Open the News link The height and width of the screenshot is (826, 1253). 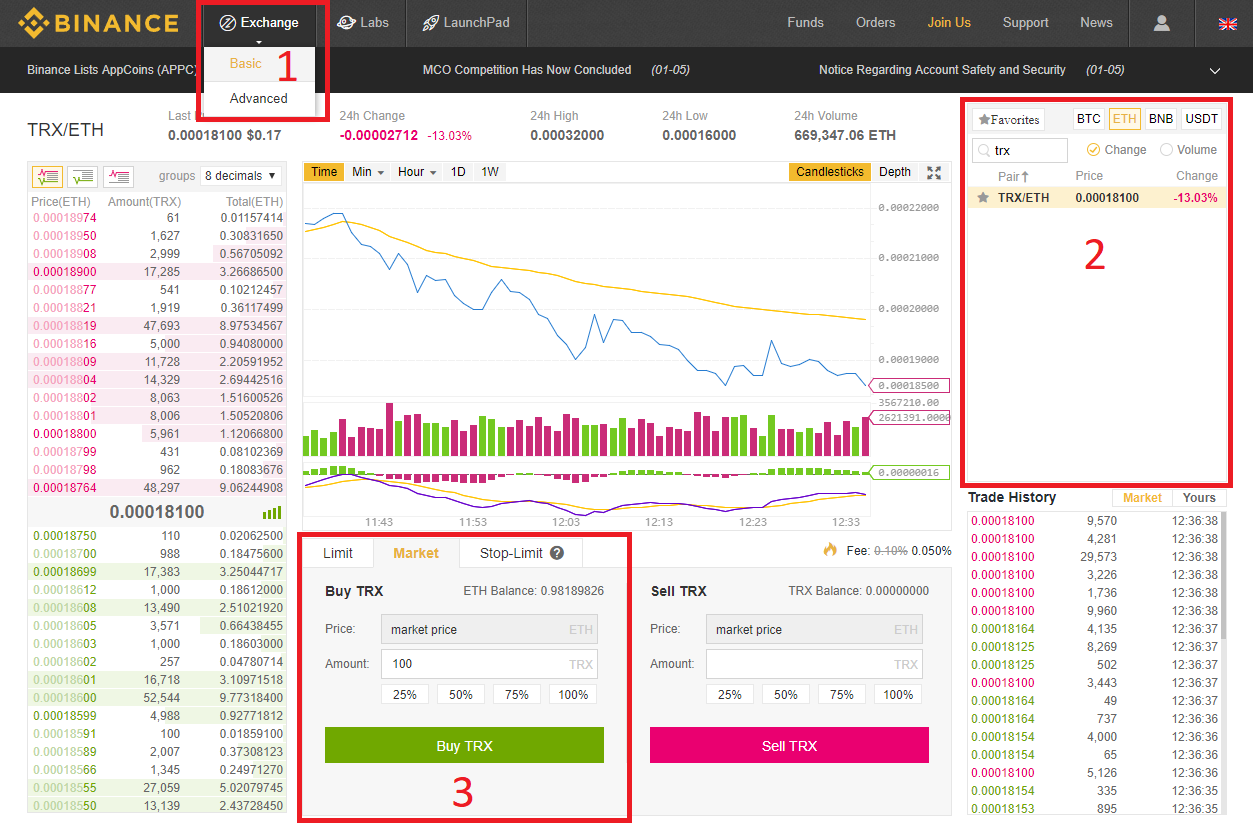pyautogui.click(x=1096, y=22)
